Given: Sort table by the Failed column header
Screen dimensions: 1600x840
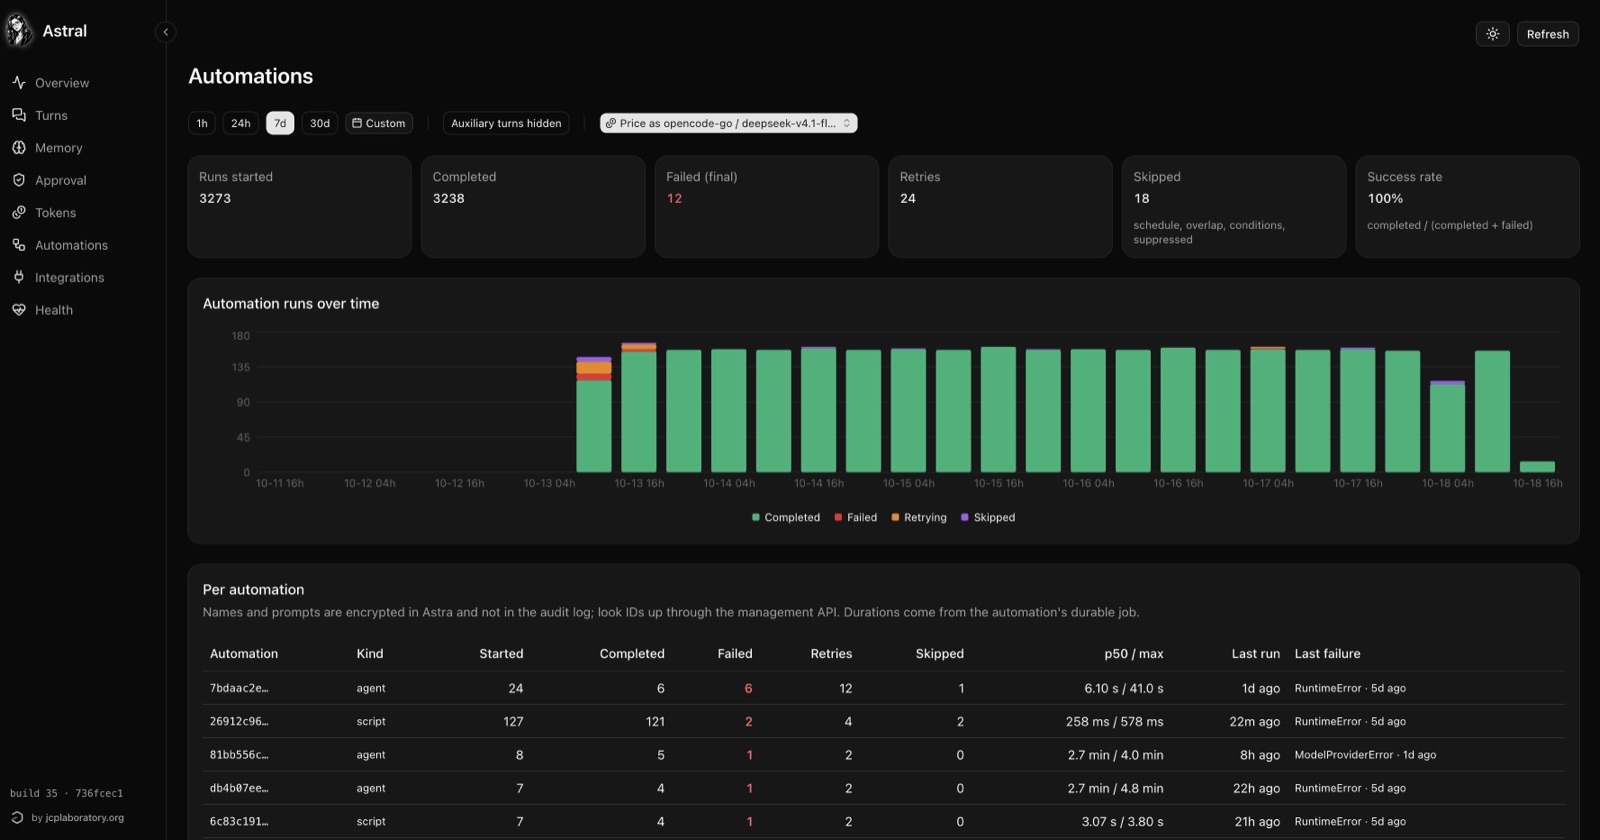Looking at the screenshot, I should click(x=735, y=654).
